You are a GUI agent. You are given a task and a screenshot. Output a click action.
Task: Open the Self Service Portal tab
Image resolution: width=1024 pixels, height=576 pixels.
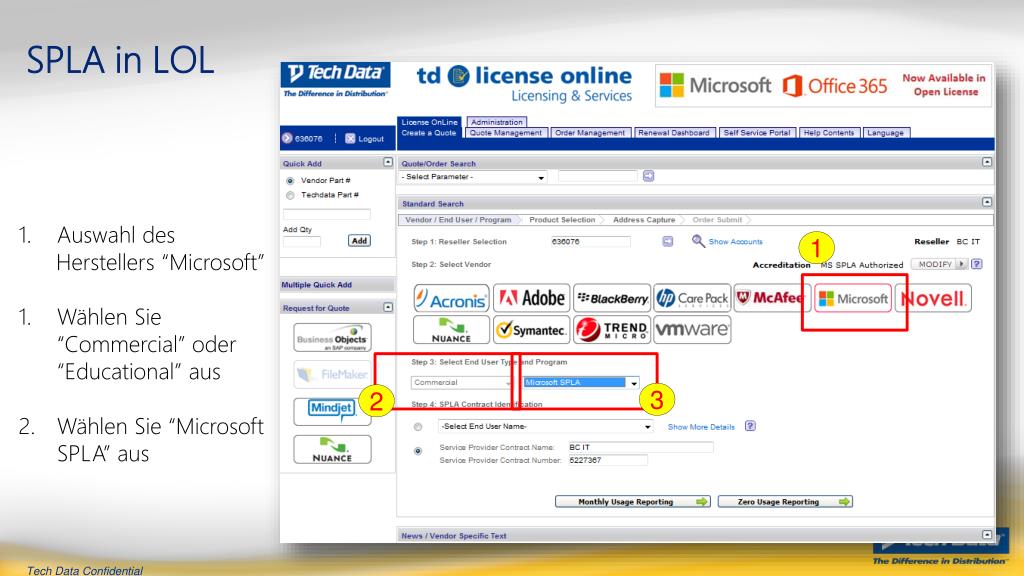click(x=756, y=133)
